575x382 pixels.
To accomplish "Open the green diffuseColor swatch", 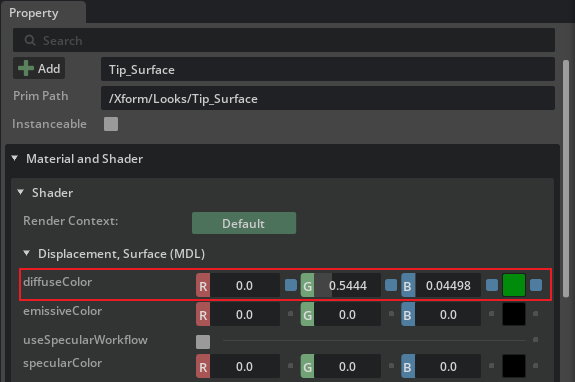I will click(x=514, y=285).
